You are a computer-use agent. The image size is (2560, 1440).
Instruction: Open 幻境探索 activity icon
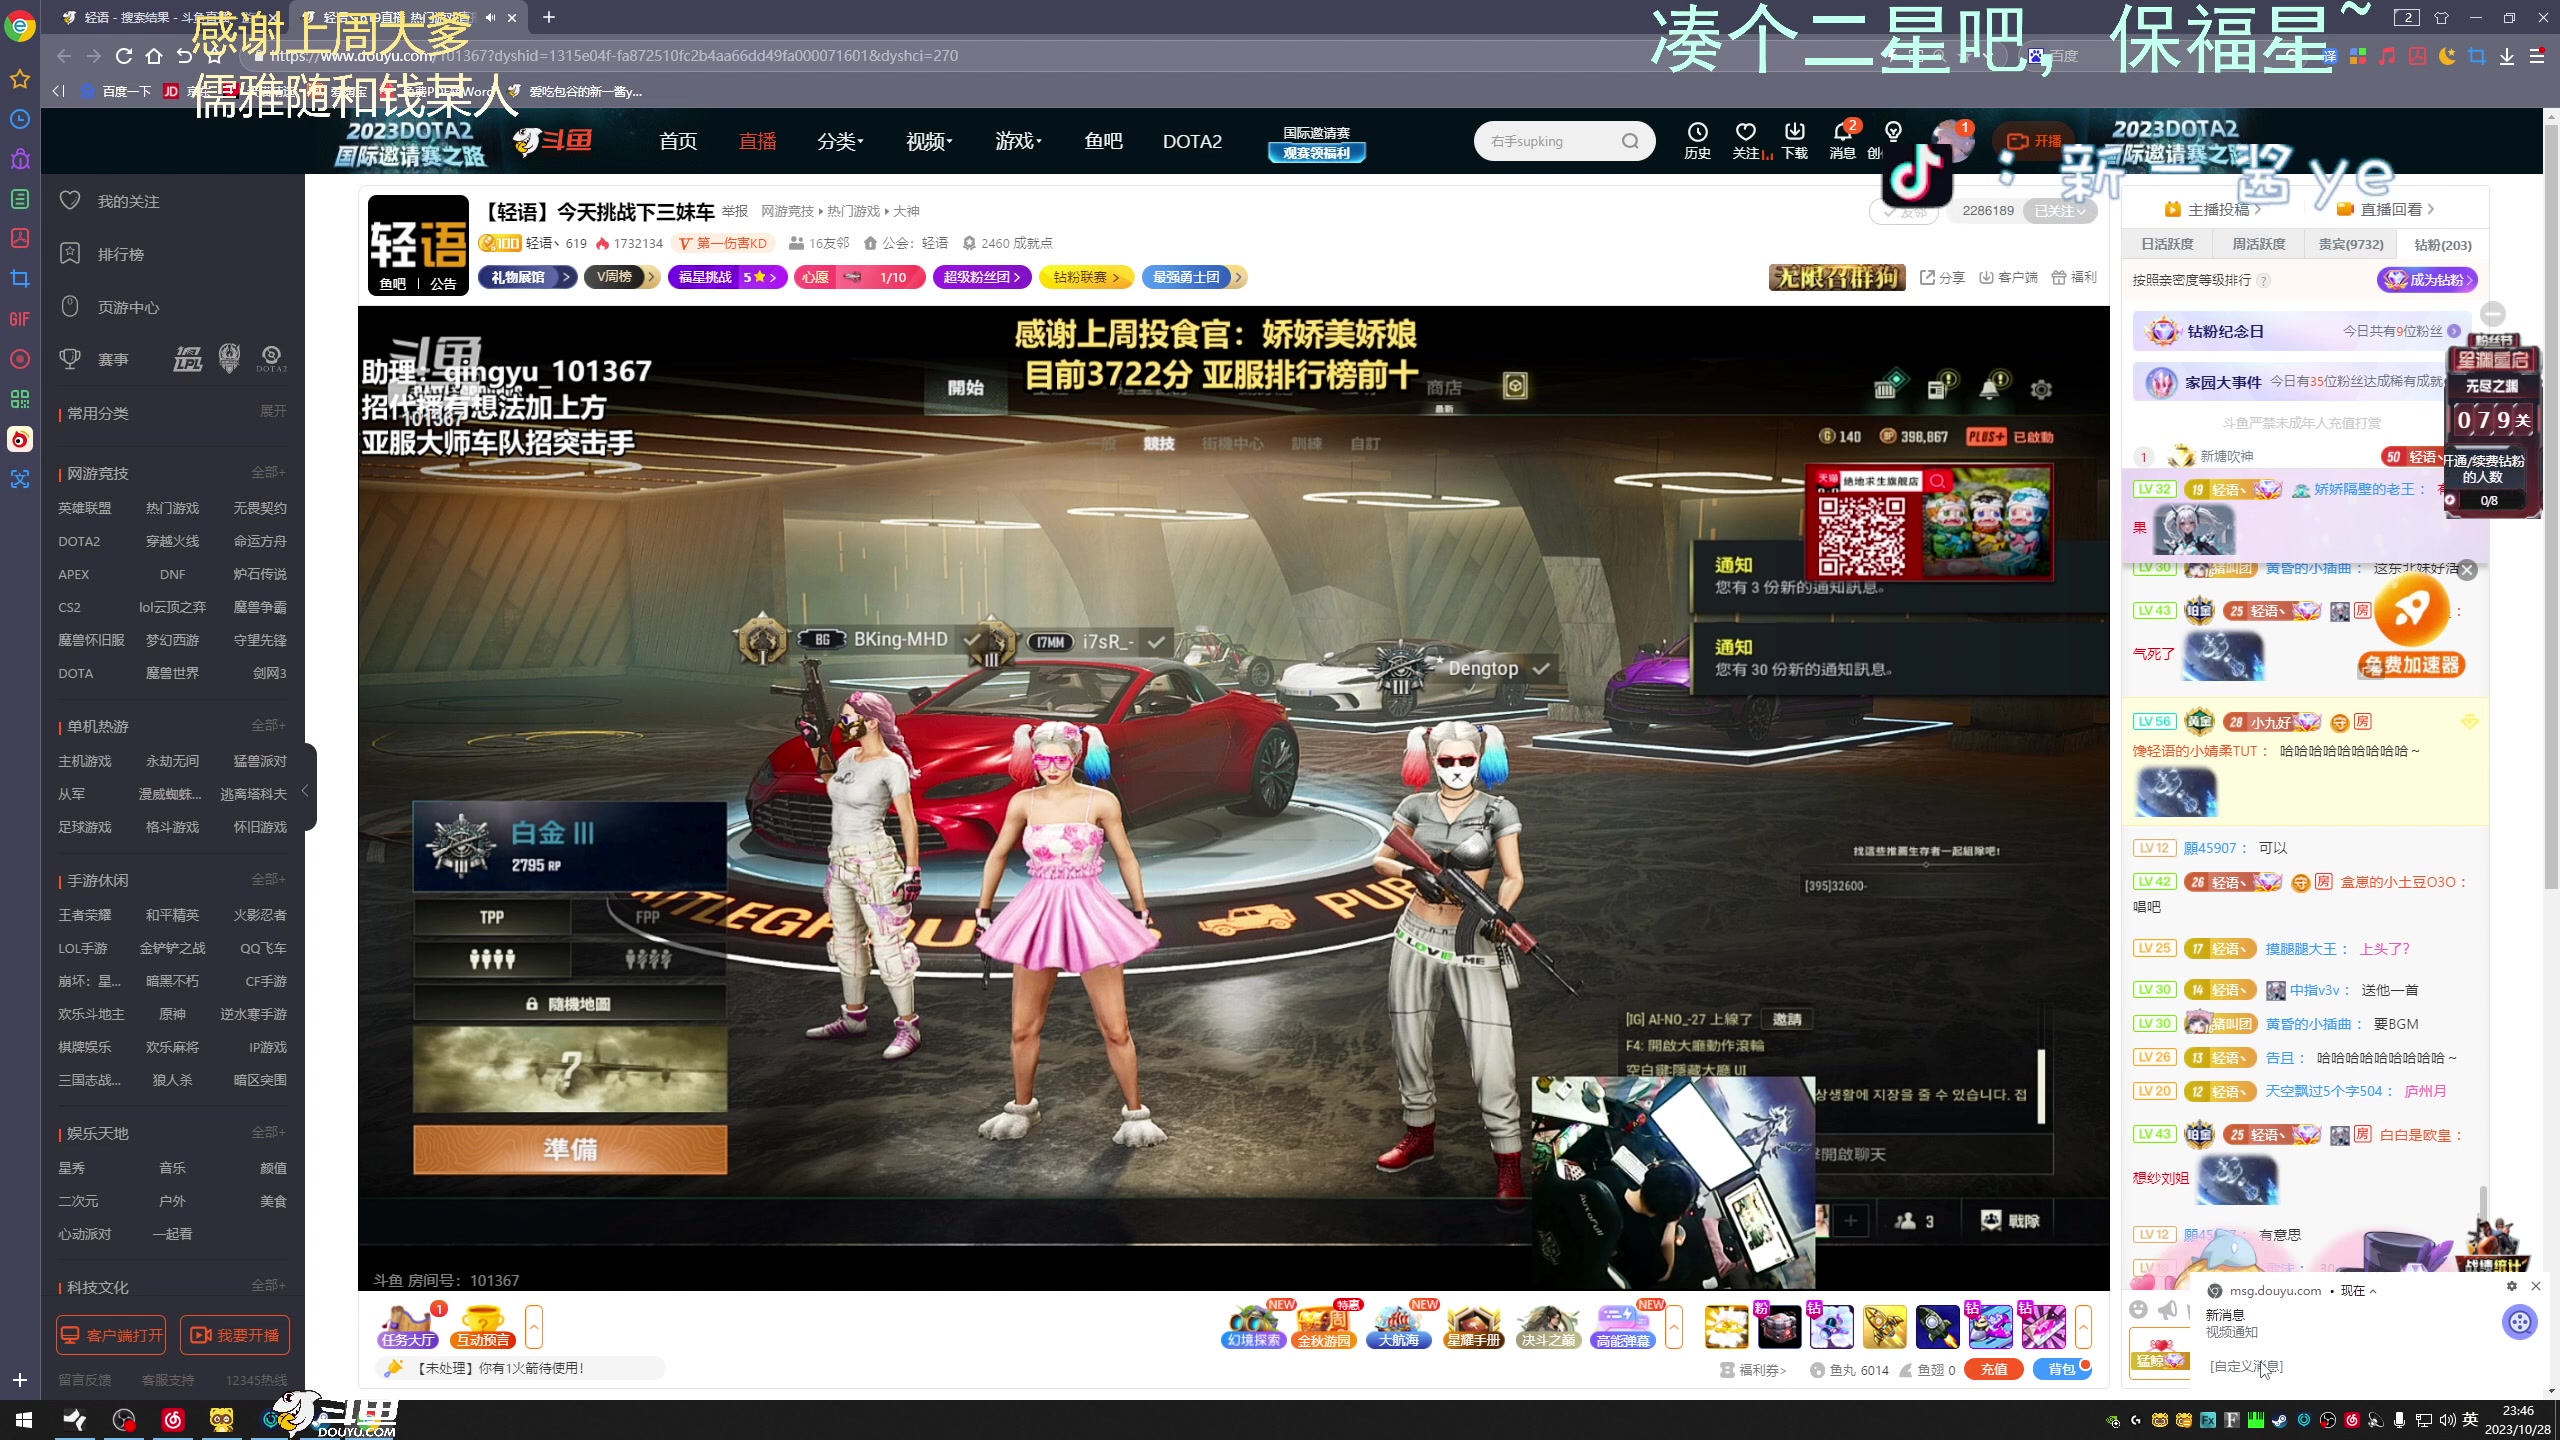(1253, 1327)
